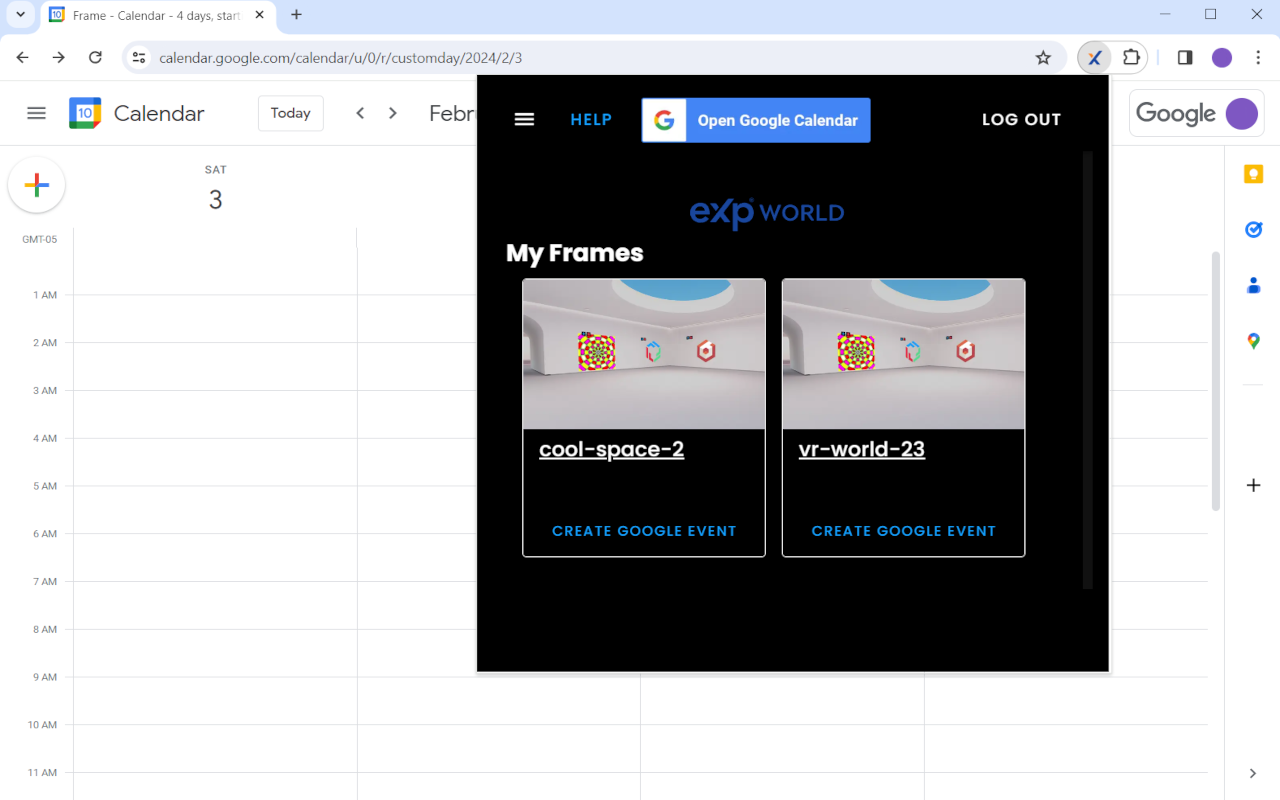Click the HELP link in Frame popup

point(591,120)
